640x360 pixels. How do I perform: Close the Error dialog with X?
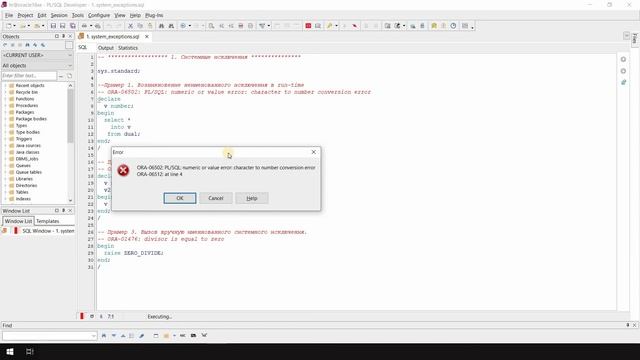(x=313, y=152)
